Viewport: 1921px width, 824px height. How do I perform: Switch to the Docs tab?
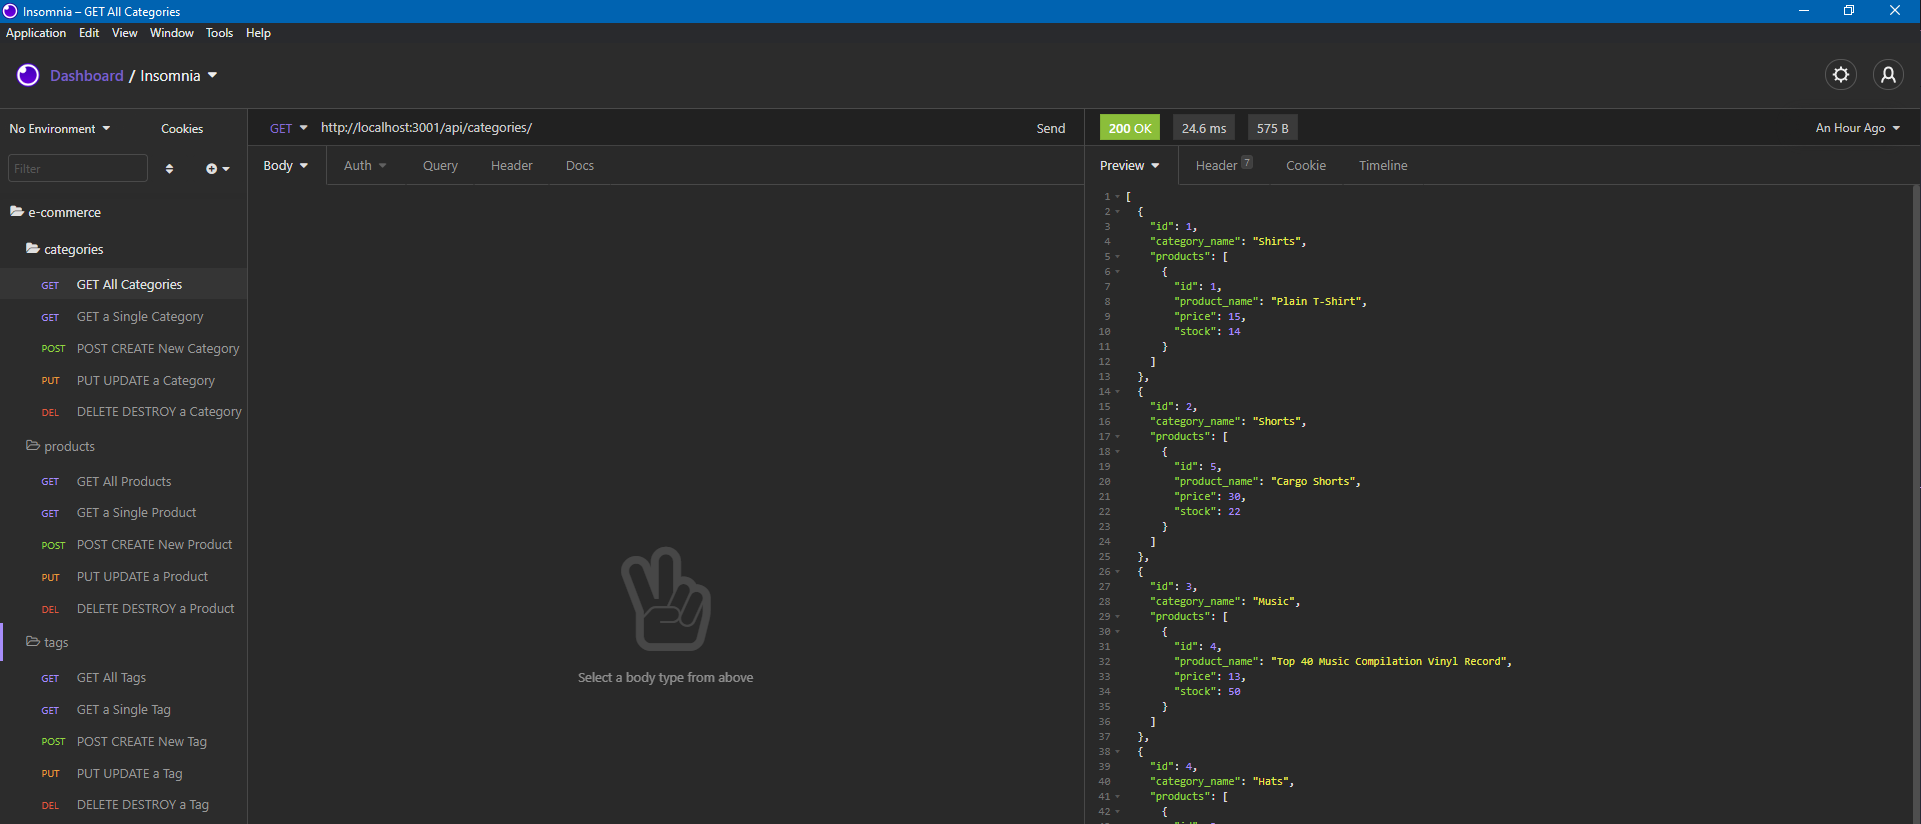click(x=580, y=166)
